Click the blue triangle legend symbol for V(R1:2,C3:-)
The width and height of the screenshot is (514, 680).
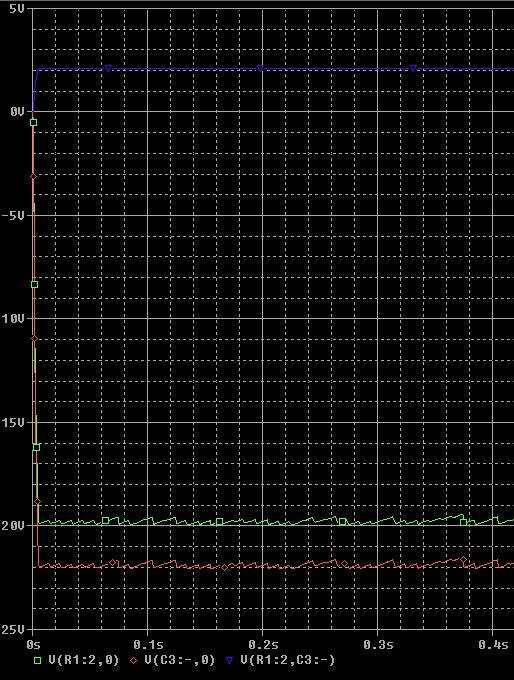coord(229,660)
